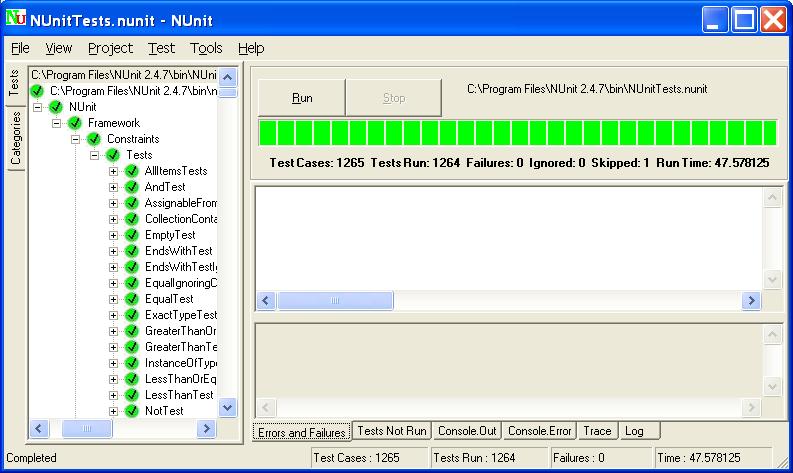
Task: Click green pass icon beside CollectionConta
Action: tap(131, 219)
